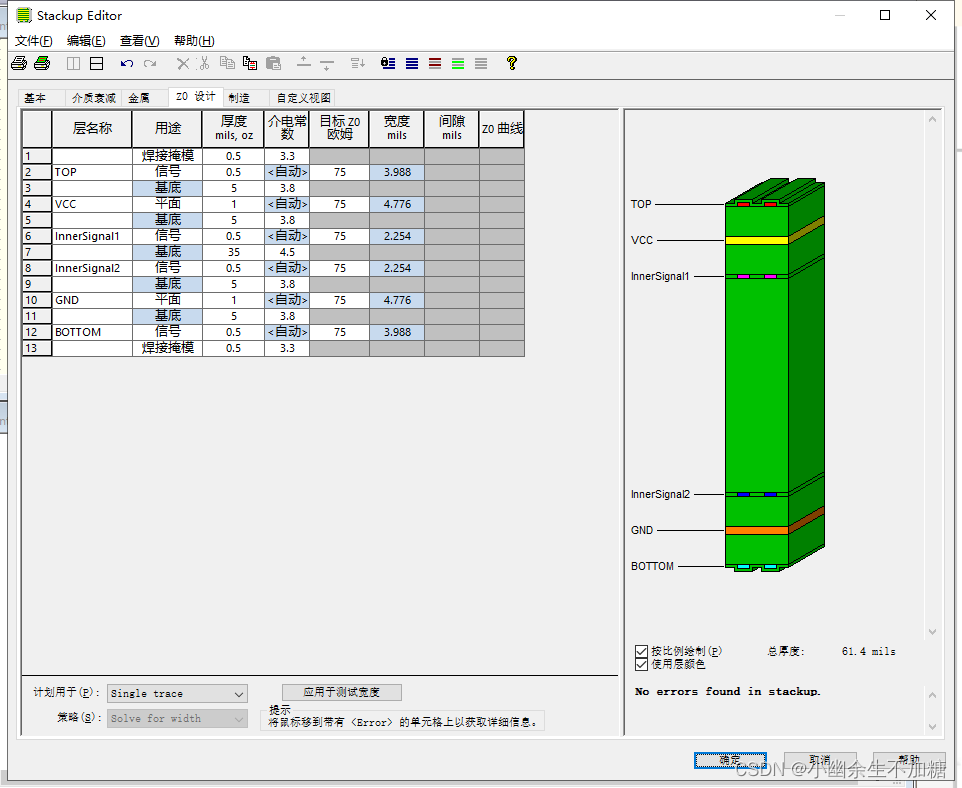Switch to the 介质衰减 tab
Viewport: 962px width, 788px height.
click(x=93, y=98)
